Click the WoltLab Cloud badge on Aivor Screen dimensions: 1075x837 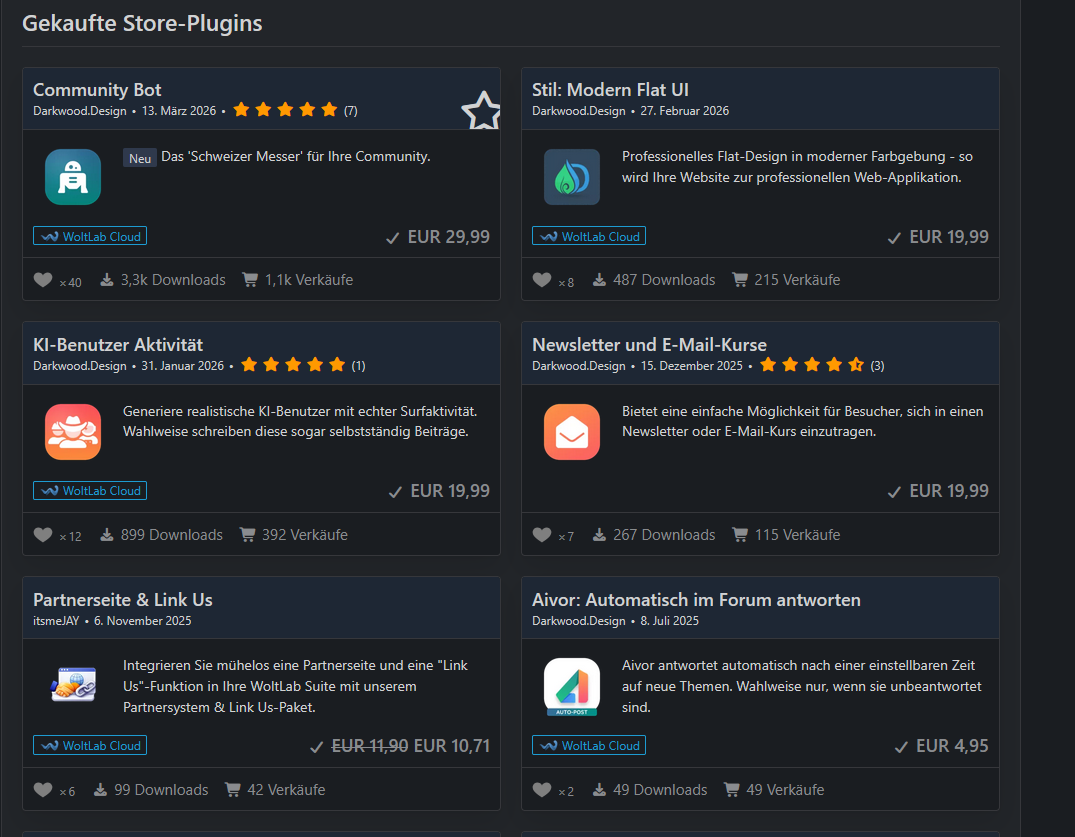(589, 745)
